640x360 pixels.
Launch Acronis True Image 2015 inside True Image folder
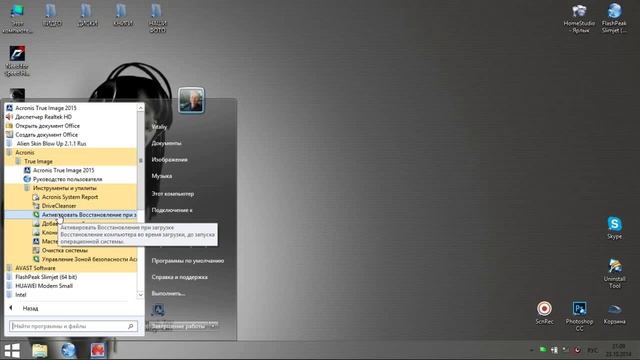coord(63,170)
